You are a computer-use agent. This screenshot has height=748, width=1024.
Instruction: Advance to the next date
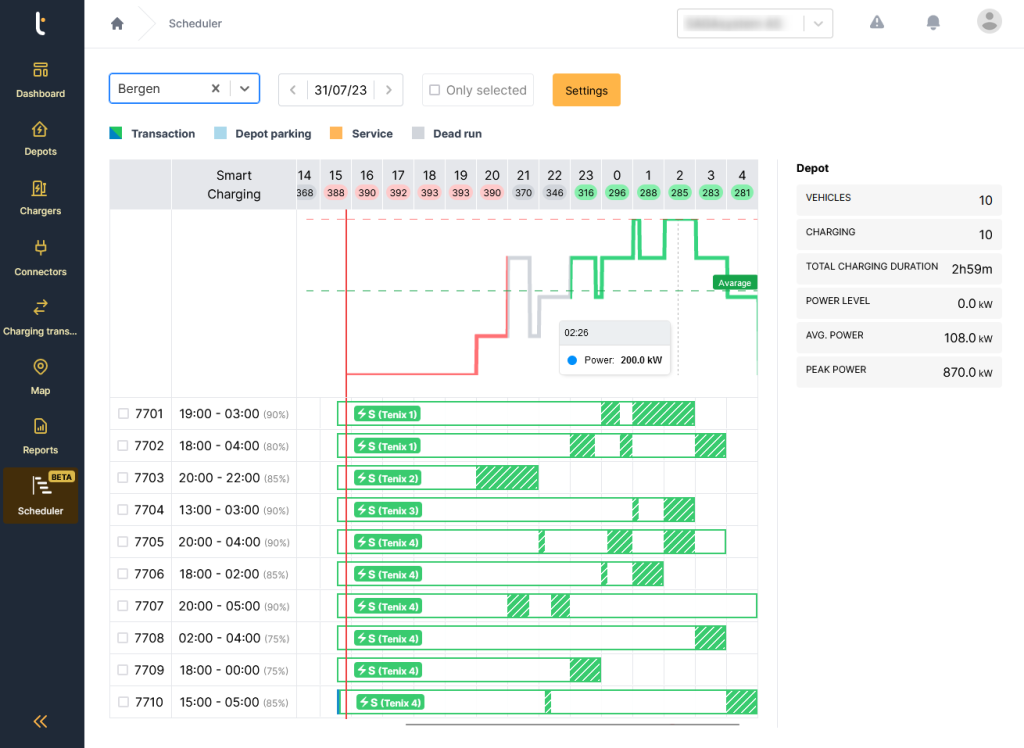(x=389, y=90)
